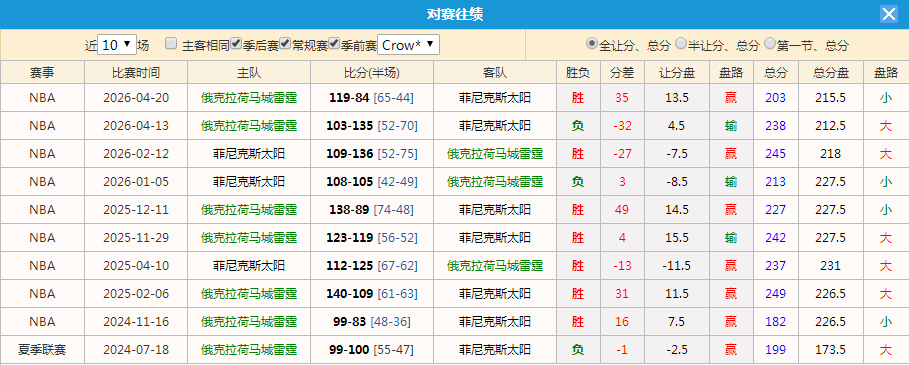
Task: Open the Crow* odds company dropdown
Action: (408, 45)
